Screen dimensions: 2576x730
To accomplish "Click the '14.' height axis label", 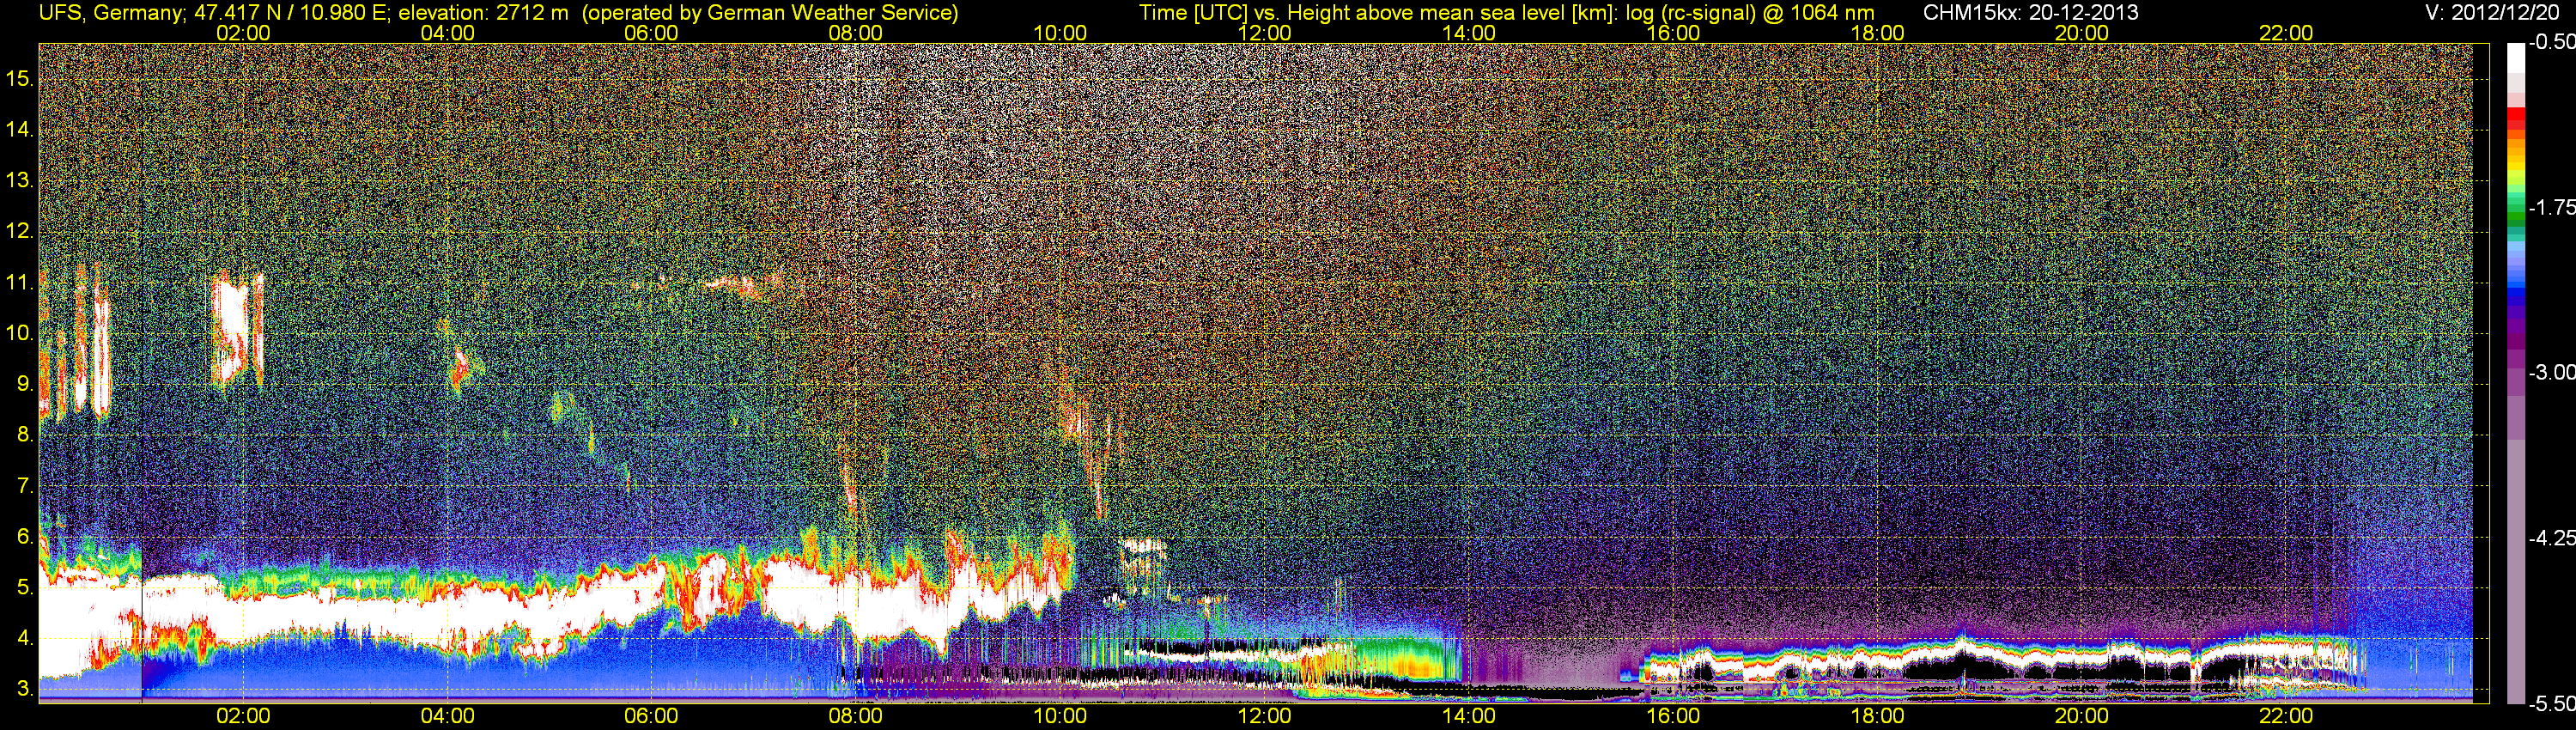I will click(x=20, y=129).
